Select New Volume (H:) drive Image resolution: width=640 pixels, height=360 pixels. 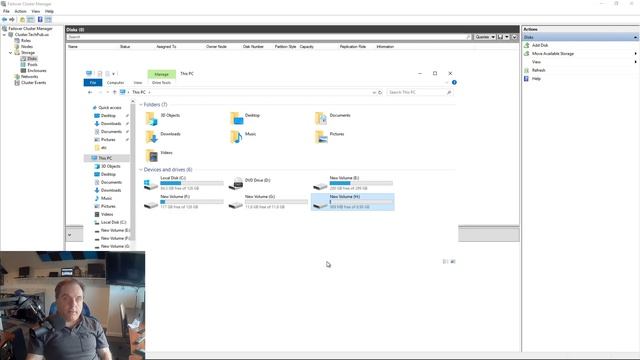click(x=353, y=202)
